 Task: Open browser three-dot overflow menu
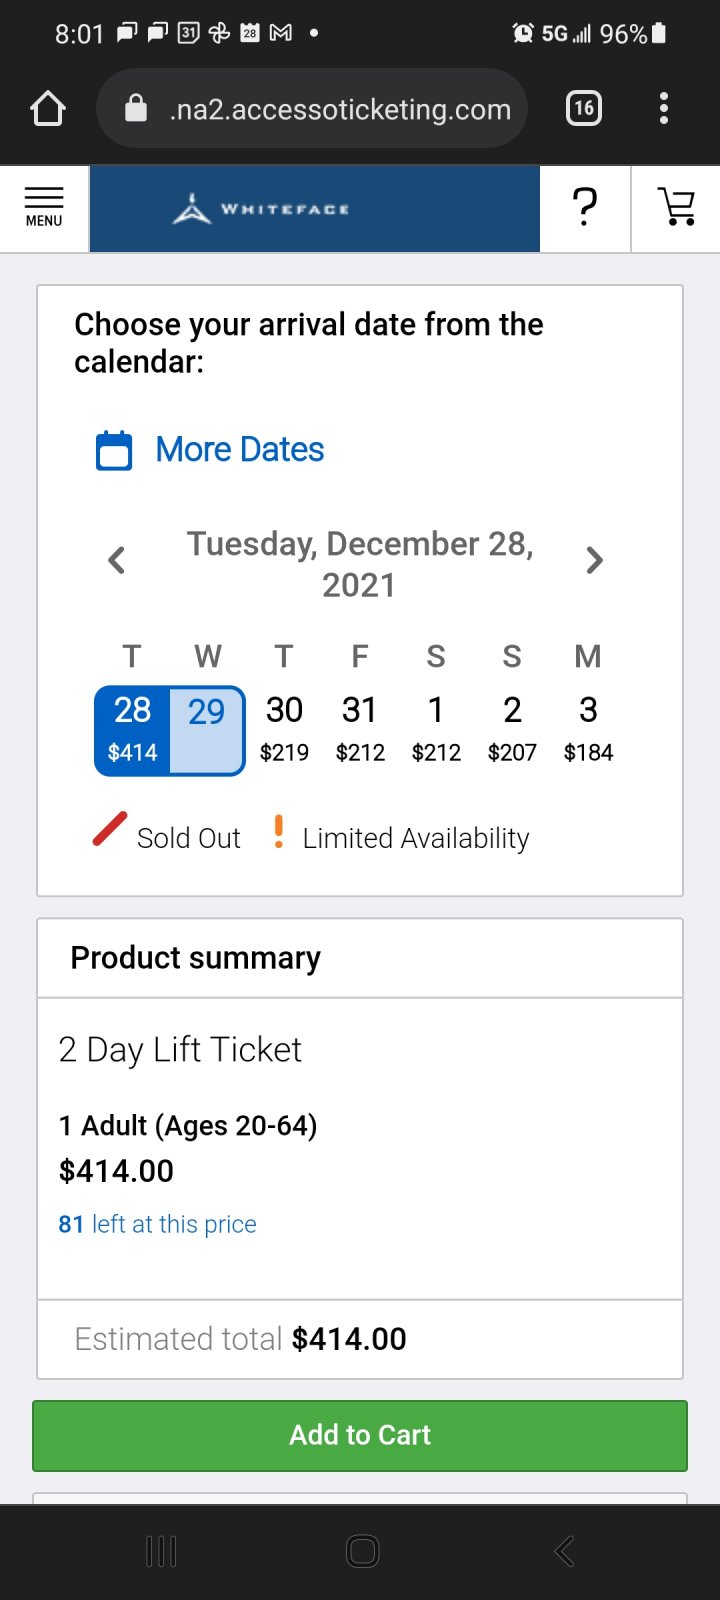click(x=664, y=108)
